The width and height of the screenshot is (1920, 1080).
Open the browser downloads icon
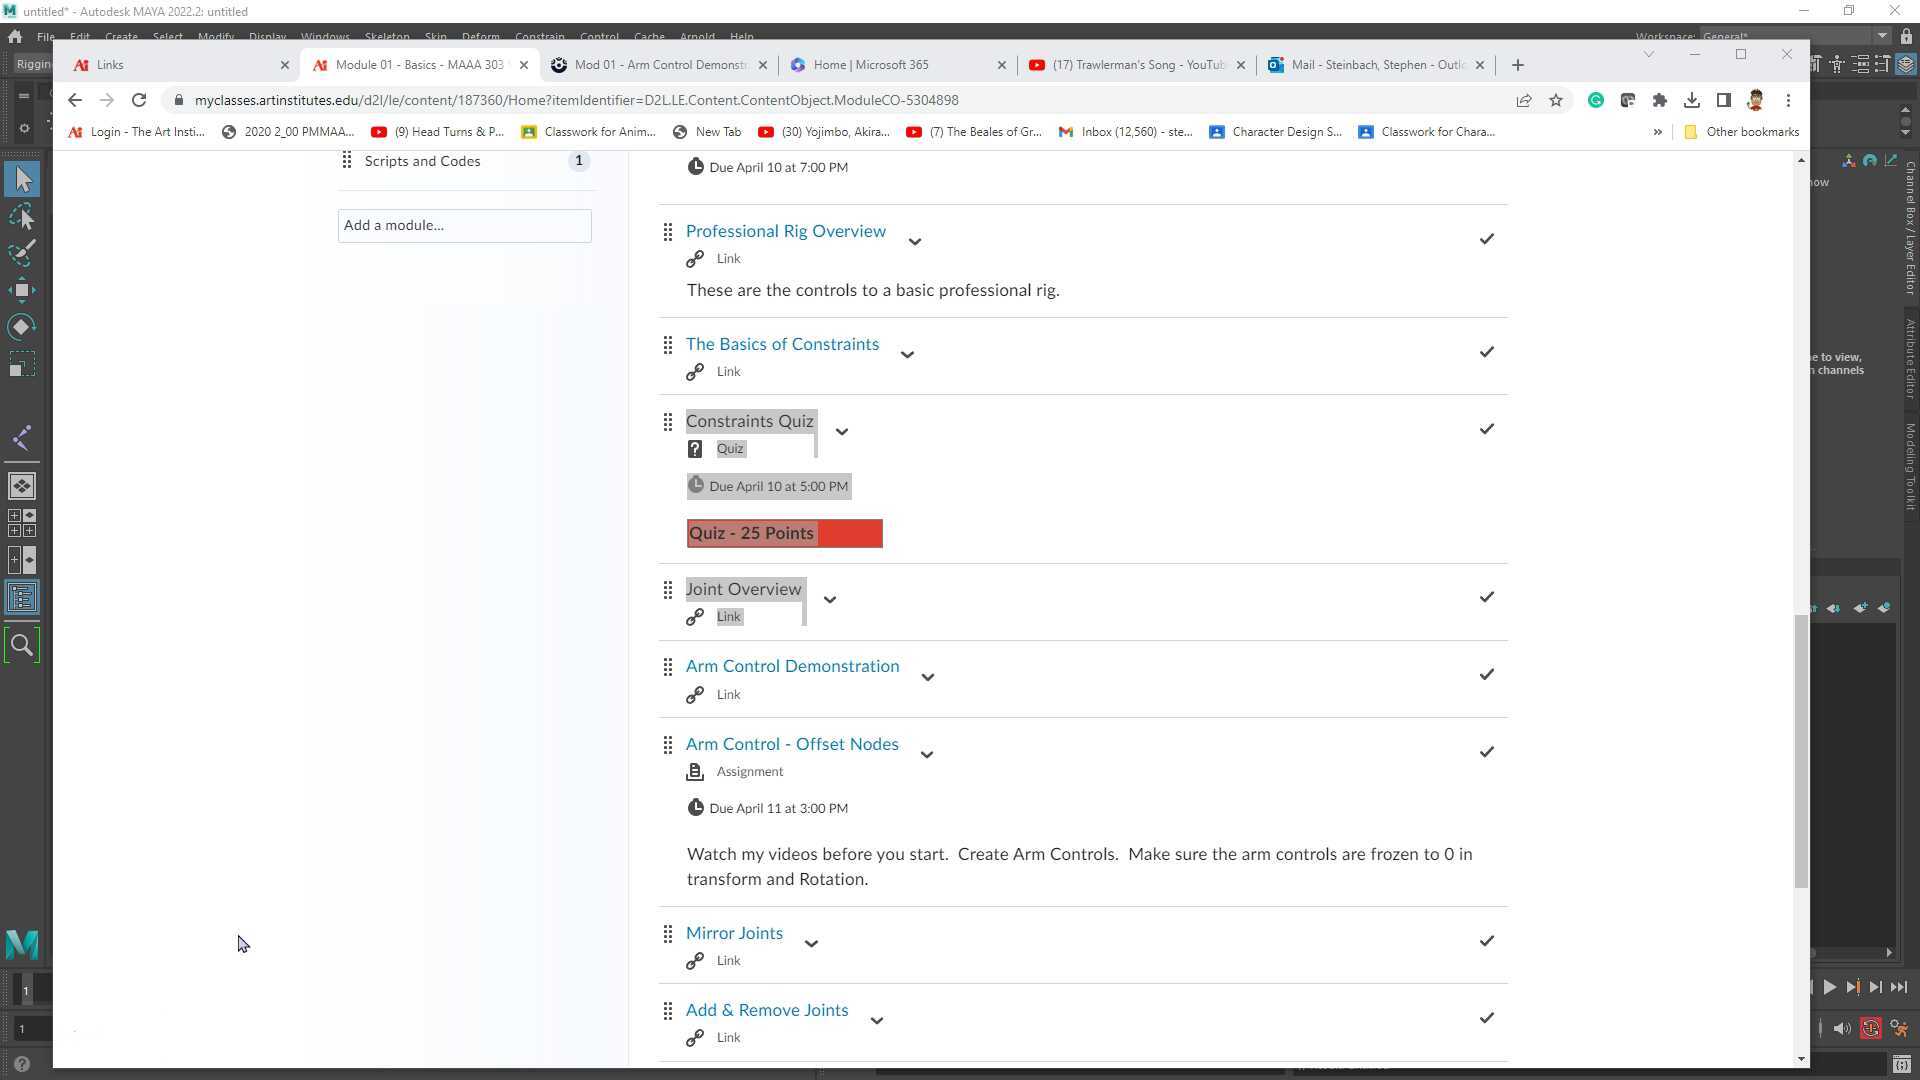coord(1692,100)
